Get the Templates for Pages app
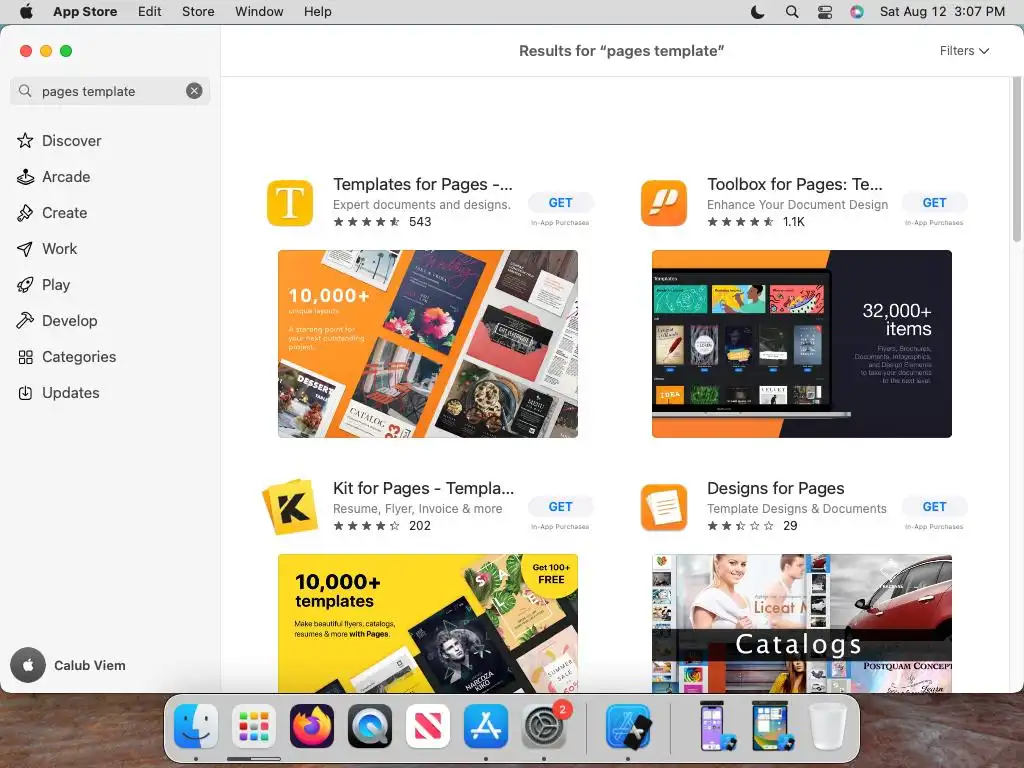This screenshot has height=768, width=1024. pos(560,202)
